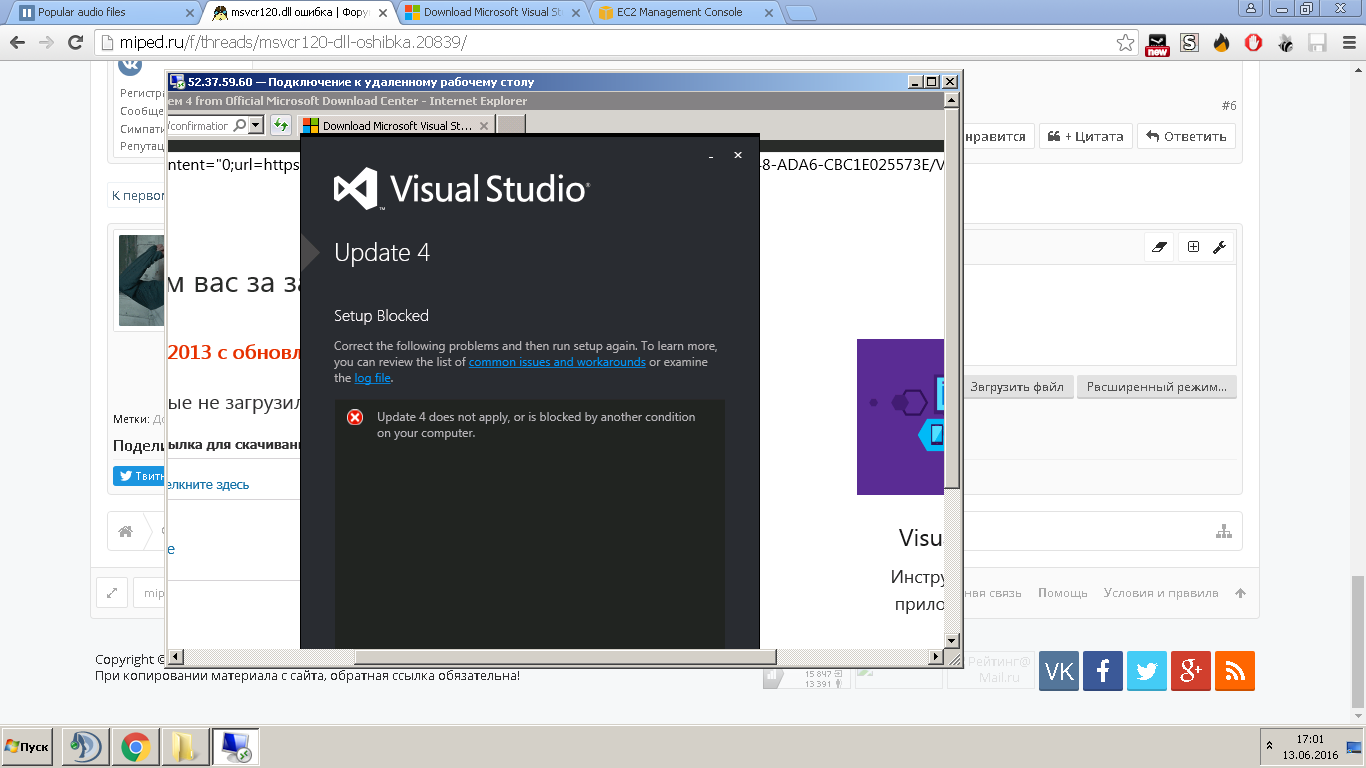
Task: Click 'Расширенный режим...' button
Action: [1157, 387]
